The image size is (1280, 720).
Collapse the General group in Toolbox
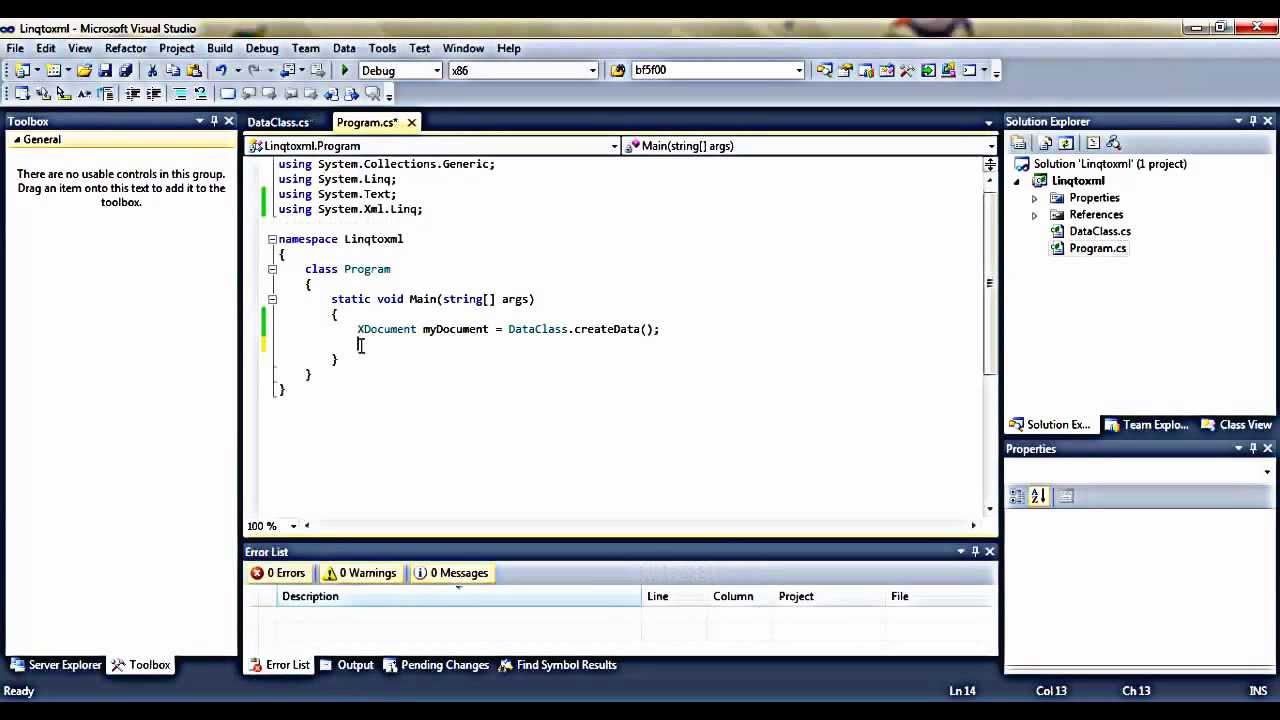(17, 140)
